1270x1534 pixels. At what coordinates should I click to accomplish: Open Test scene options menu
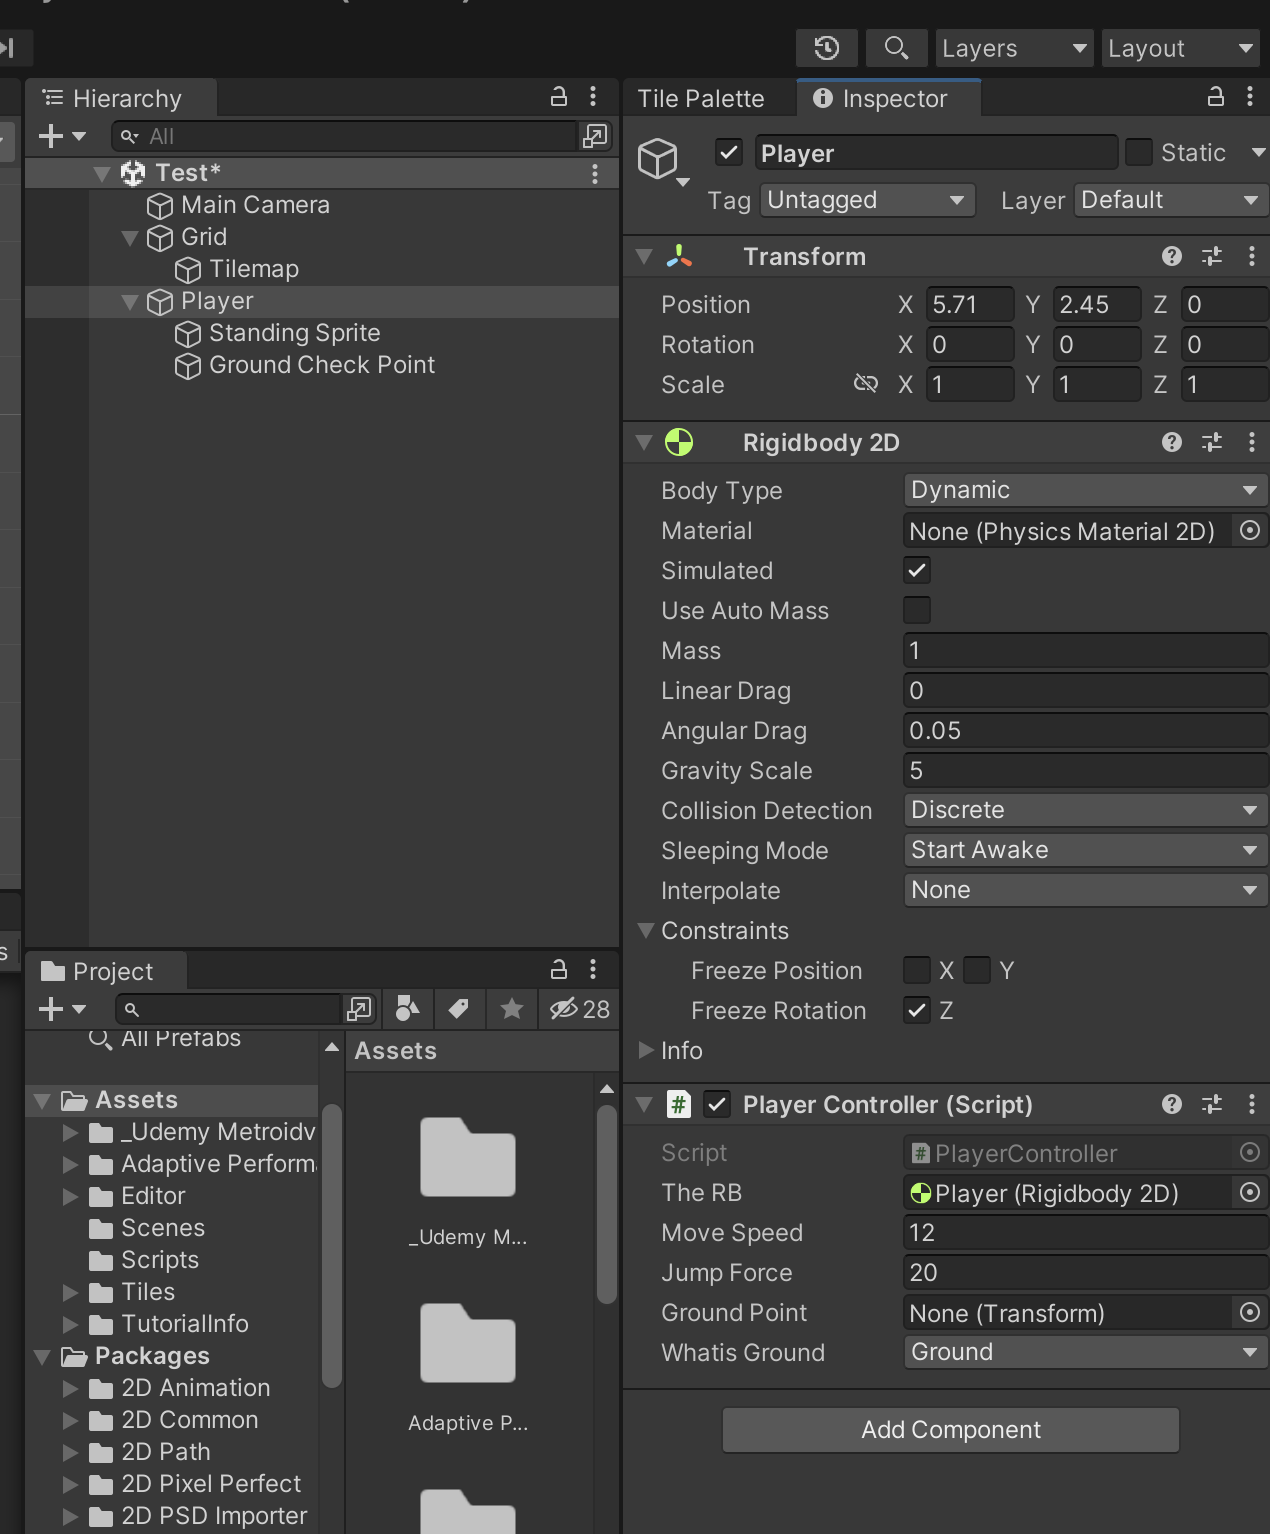pyautogui.click(x=595, y=173)
